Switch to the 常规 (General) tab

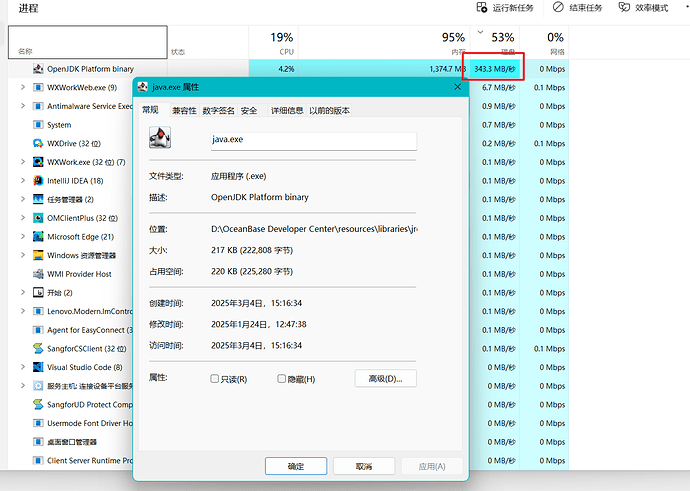click(x=150, y=110)
